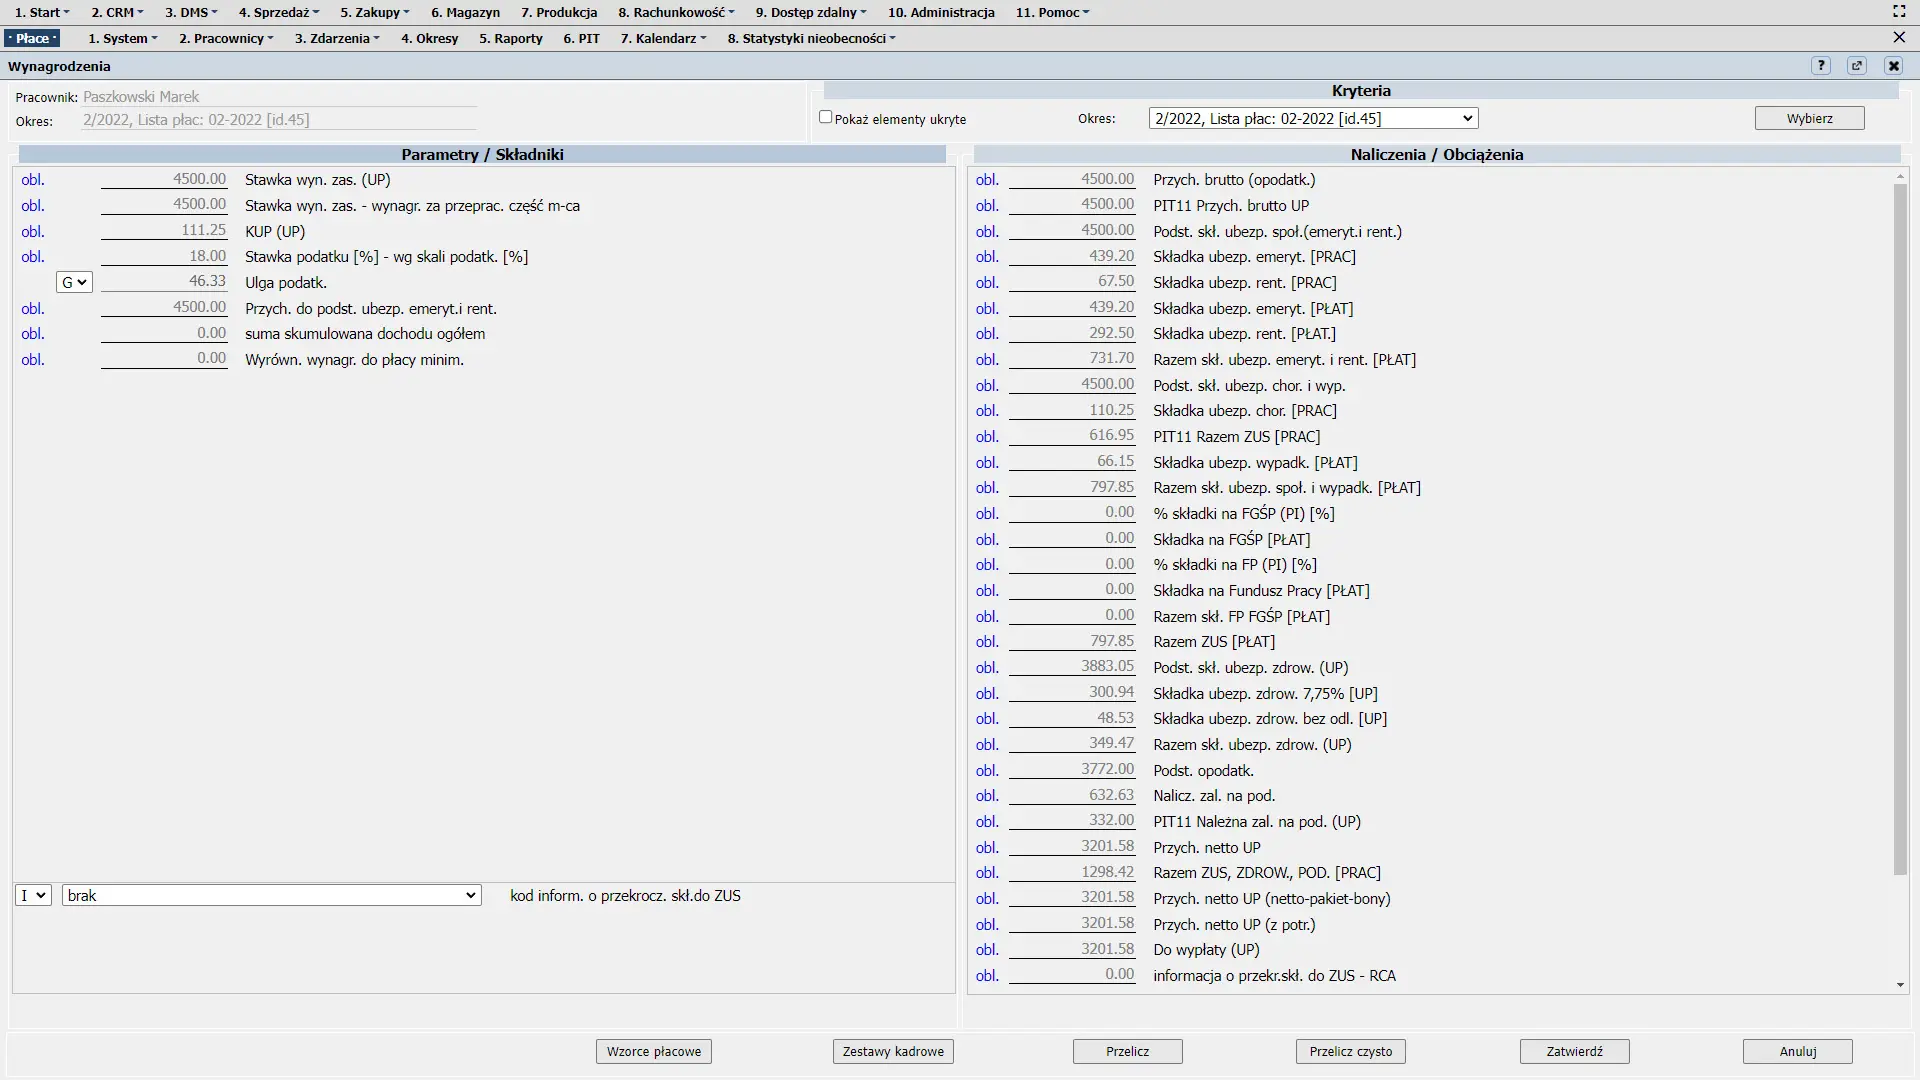Click the help question mark icon
Screen dimensions: 1920x1080
(x=1821, y=66)
